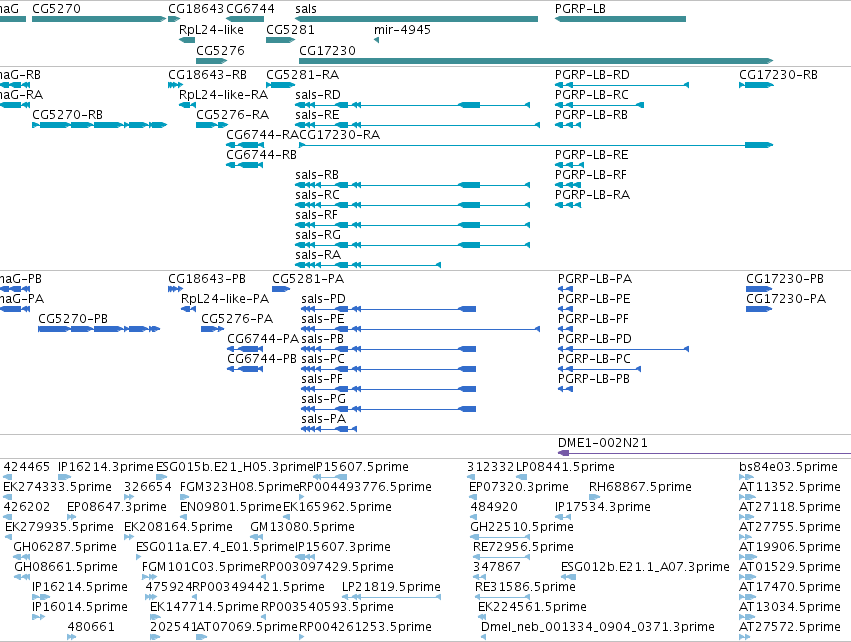Image resolution: width=851 pixels, height=642 pixels.
Task: Select the EK224561.5prime EST label
Action: [532, 607]
